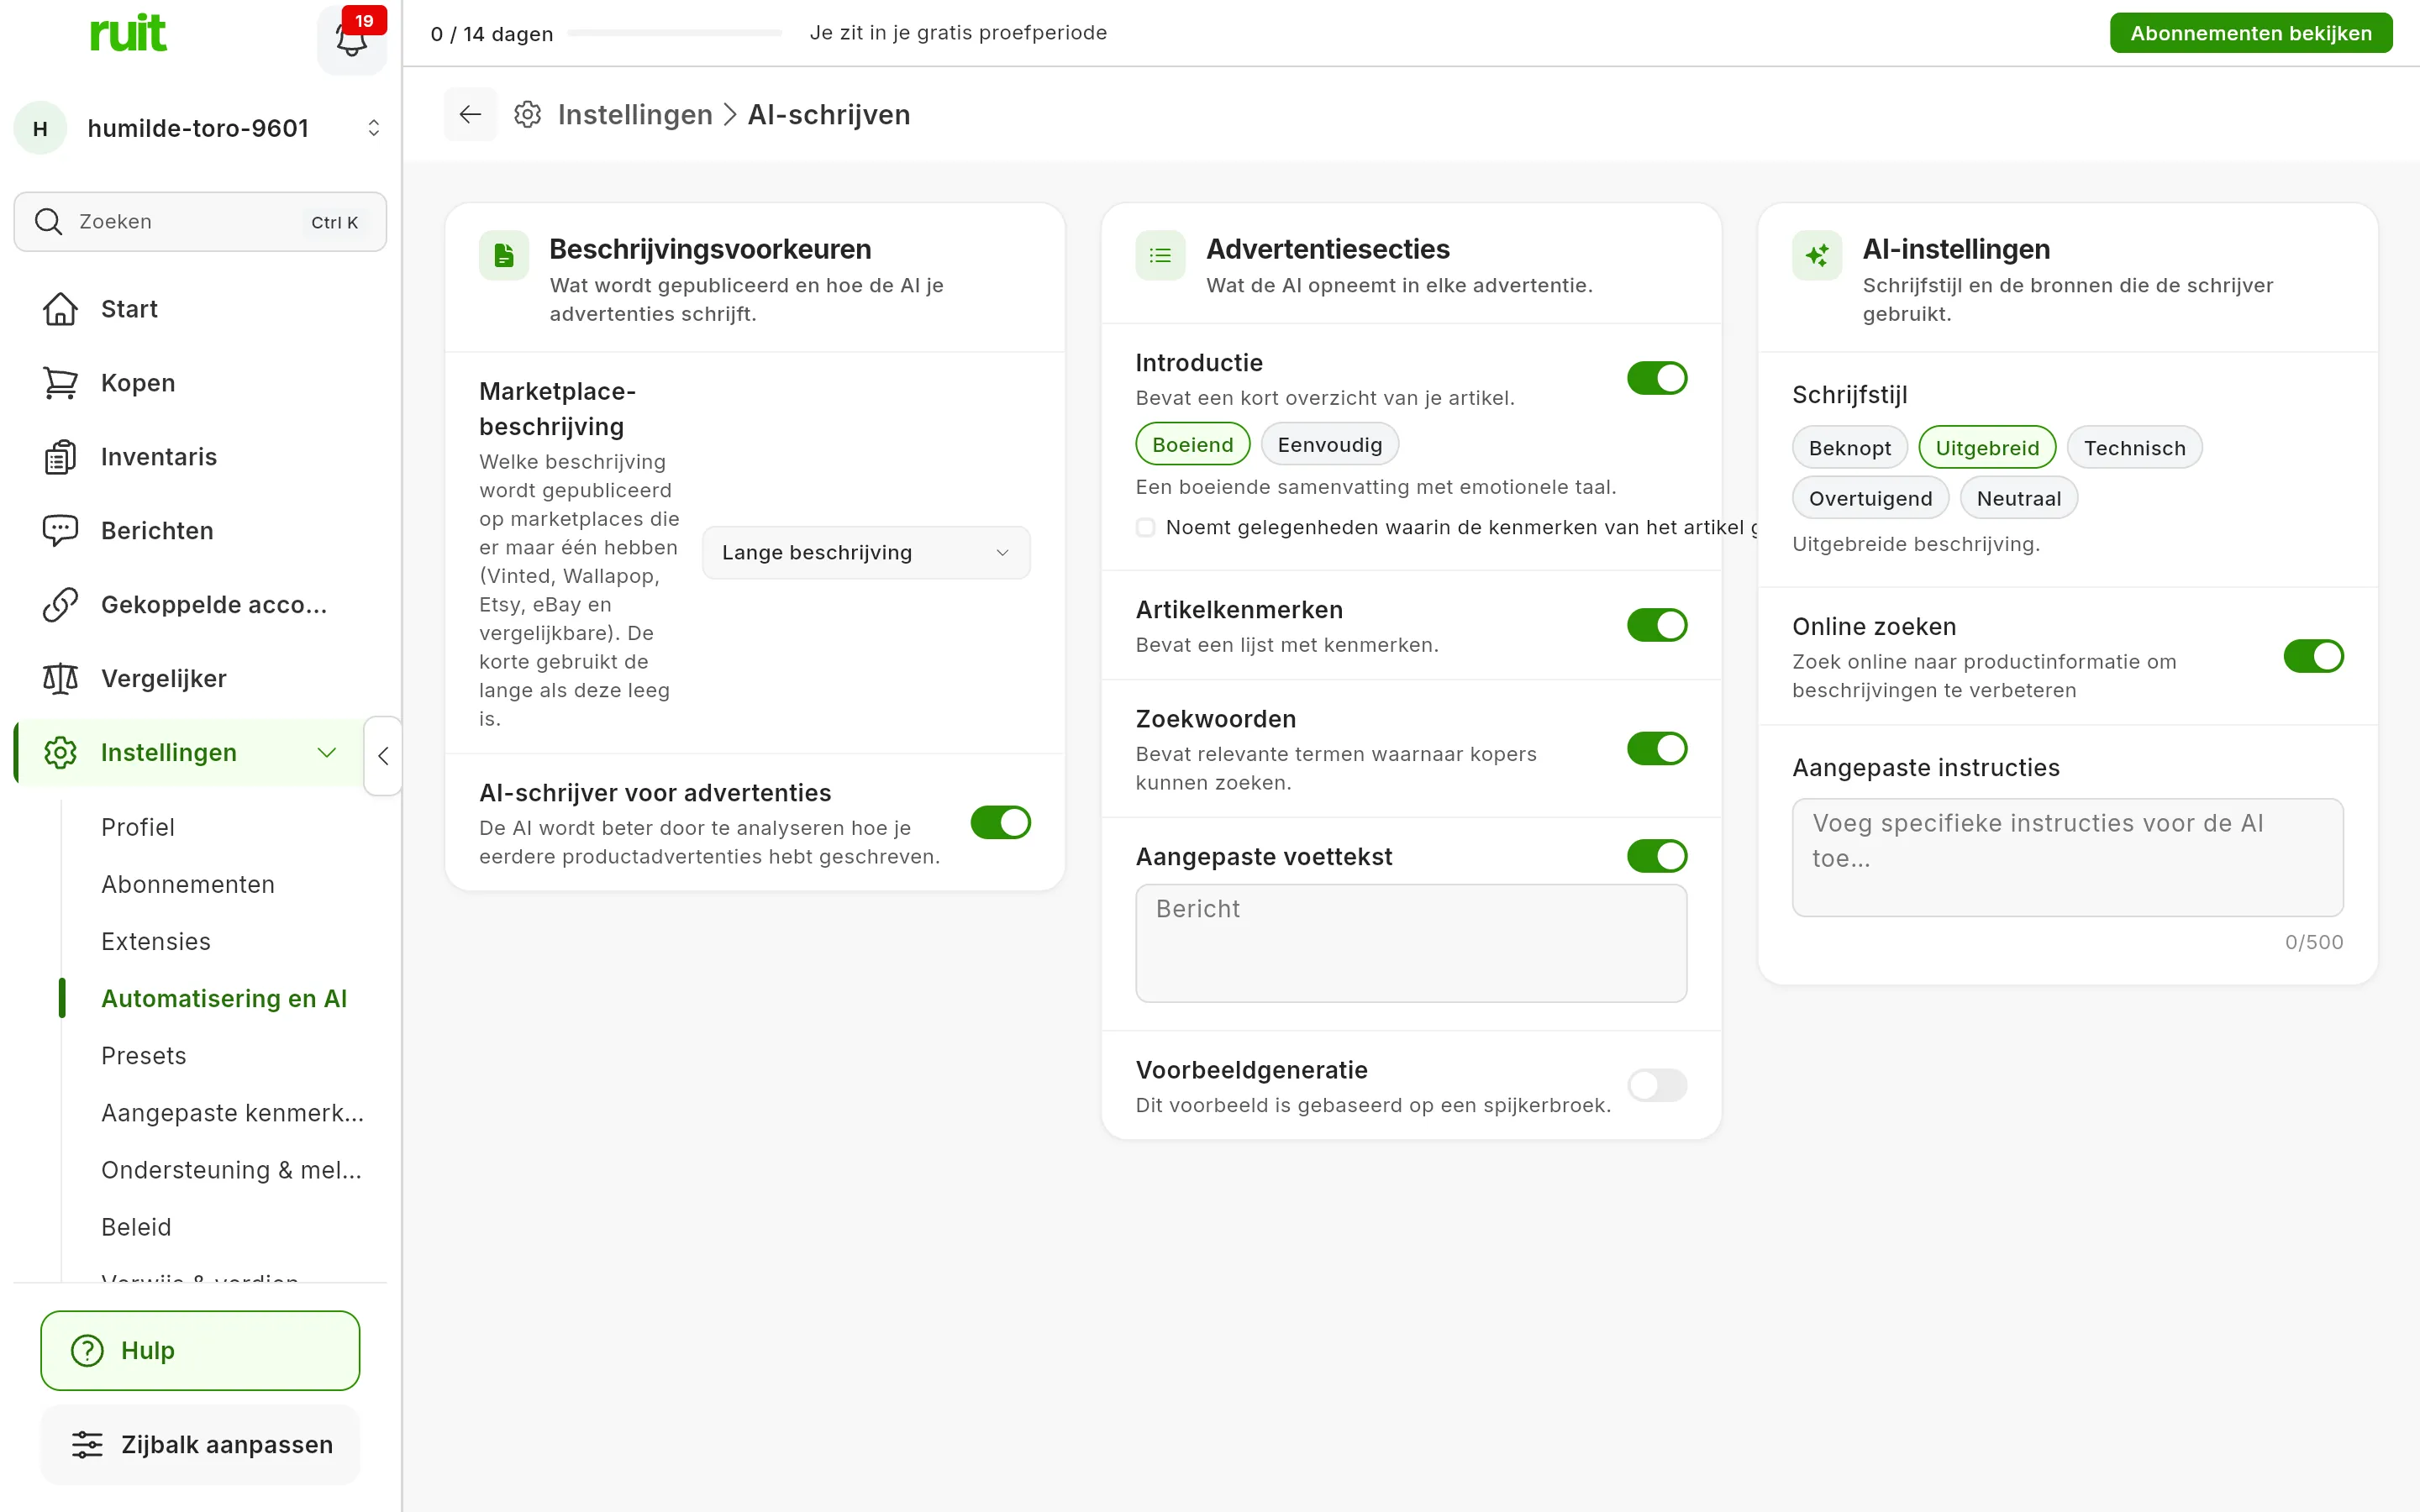Click the Instellingen gear icon in sidebar
The height and width of the screenshot is (1512, 2420).
(x=60, y=753)
